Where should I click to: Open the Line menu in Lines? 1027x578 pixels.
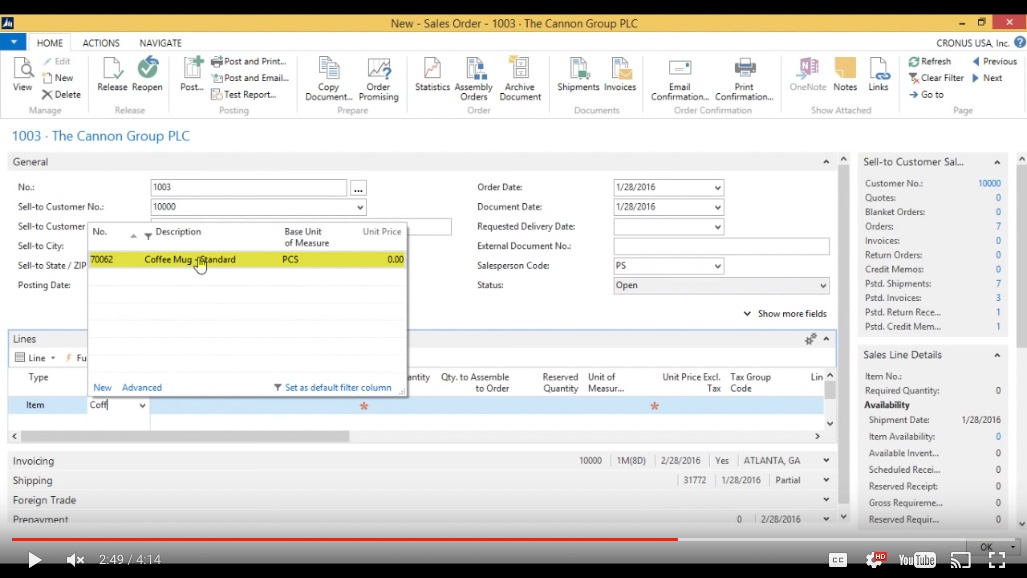35,358
